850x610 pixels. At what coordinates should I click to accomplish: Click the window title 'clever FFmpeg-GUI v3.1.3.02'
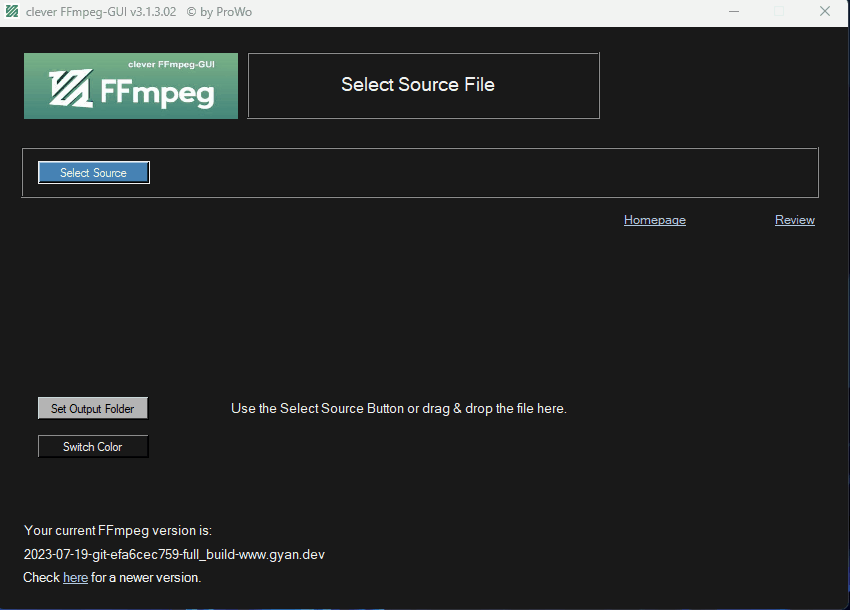(x=101, y=12)
